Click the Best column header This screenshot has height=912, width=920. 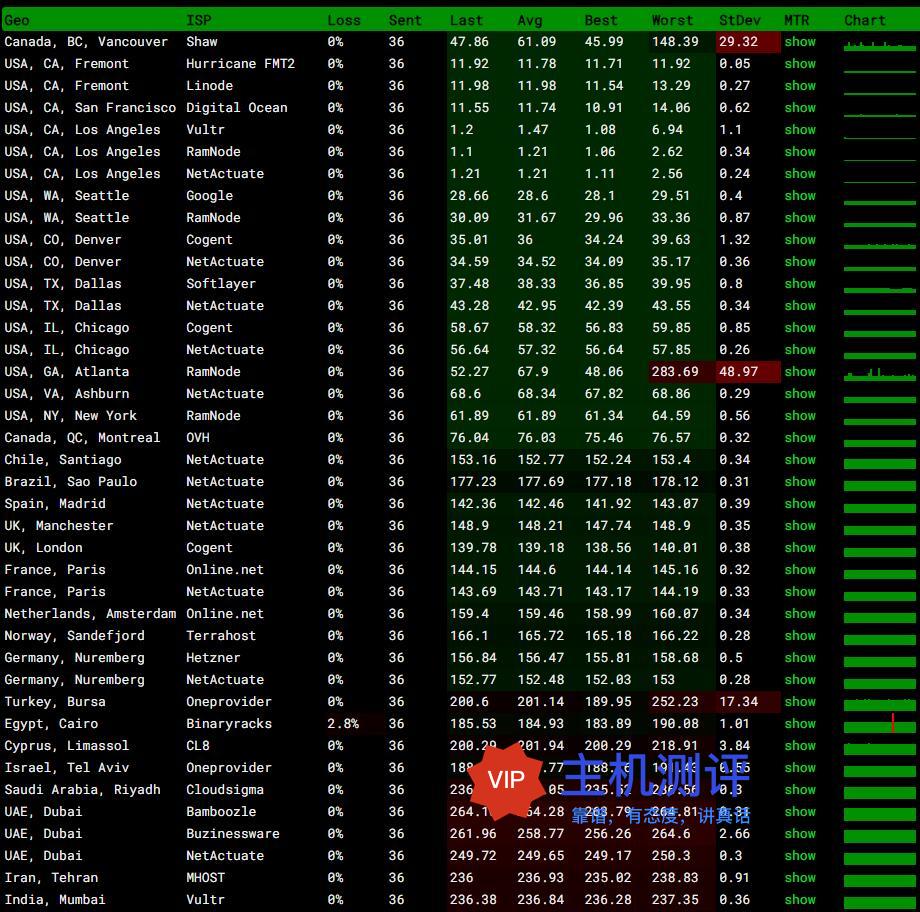pos(601,21)
